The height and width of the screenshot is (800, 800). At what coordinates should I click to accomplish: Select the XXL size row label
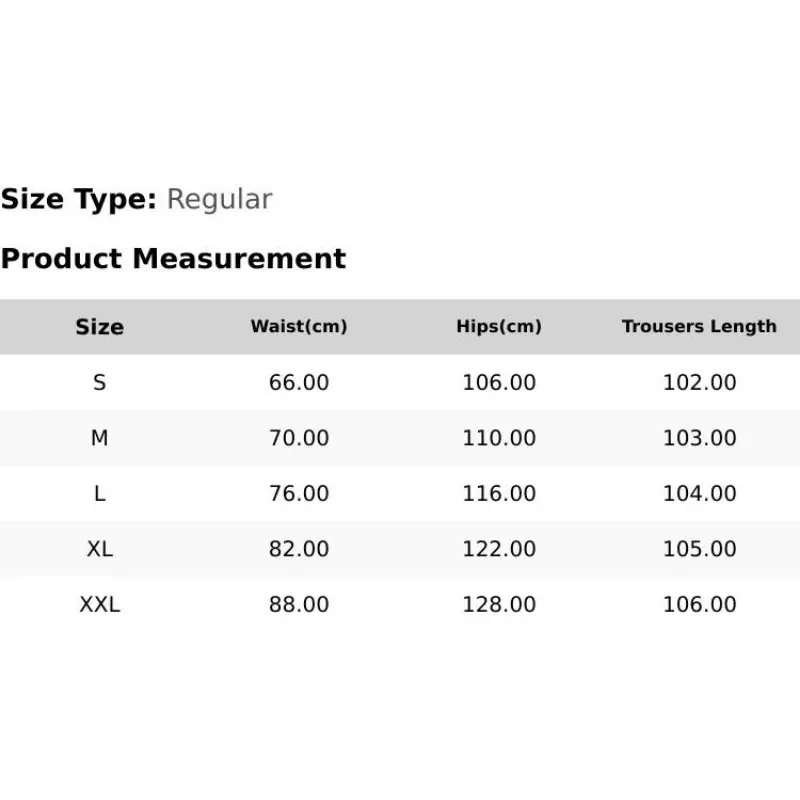[x=99, y=605]
